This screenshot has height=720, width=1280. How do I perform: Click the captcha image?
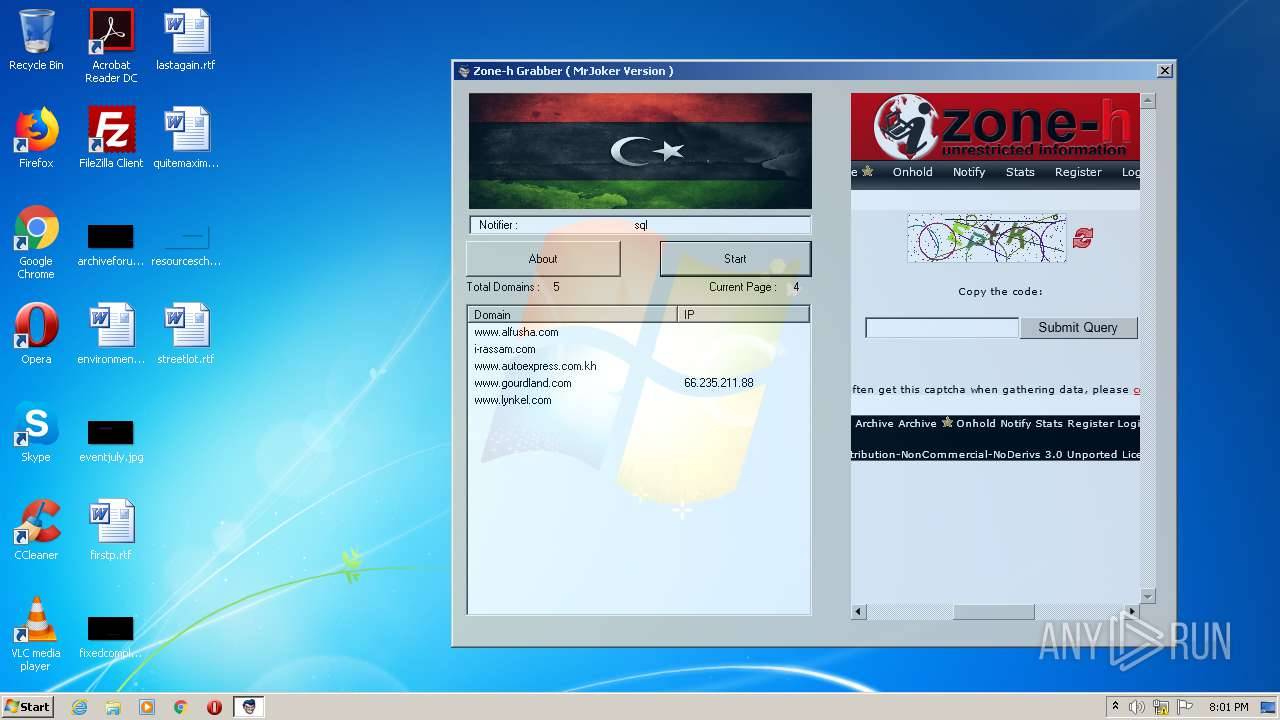(x=986, y=238)
